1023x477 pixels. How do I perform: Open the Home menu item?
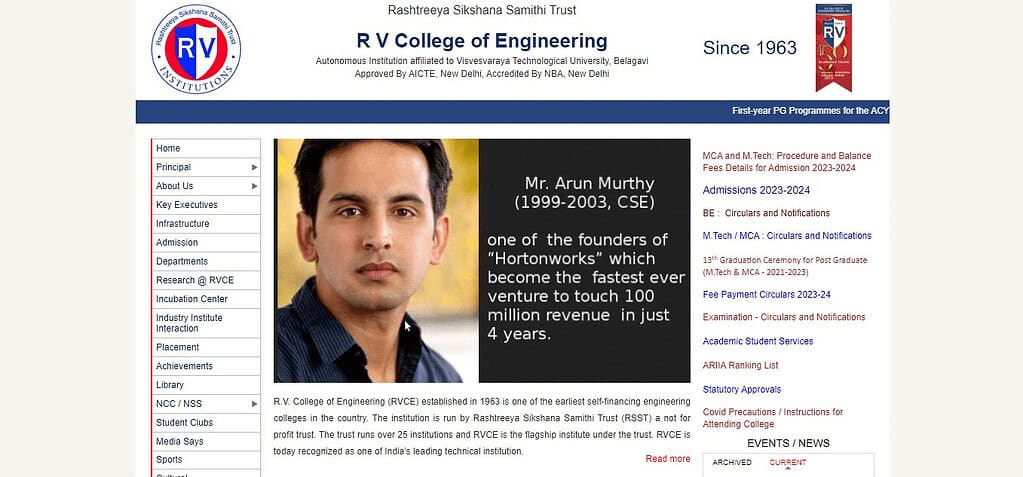pos(206,148)
